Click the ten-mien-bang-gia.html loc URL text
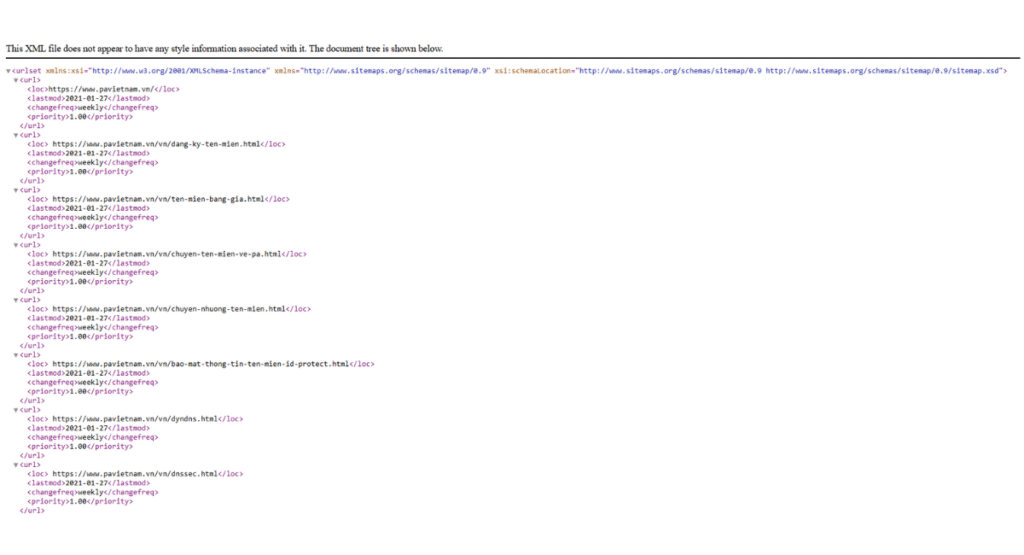This screenshot has height=555, width=1024. [159, 199]
